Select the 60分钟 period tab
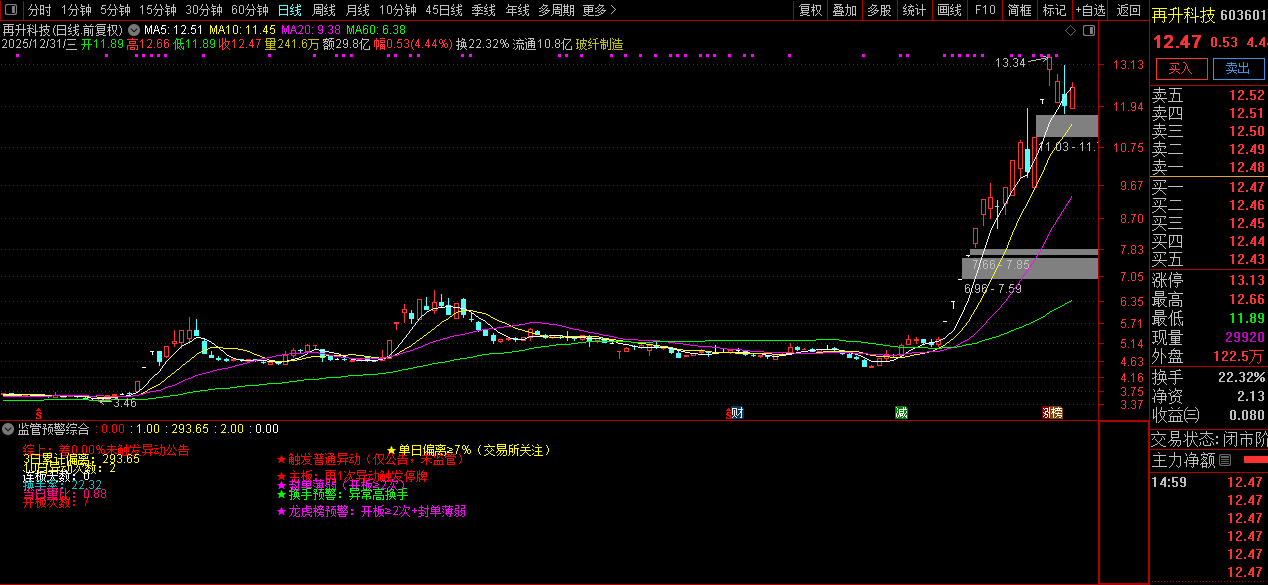 point(249,10)
